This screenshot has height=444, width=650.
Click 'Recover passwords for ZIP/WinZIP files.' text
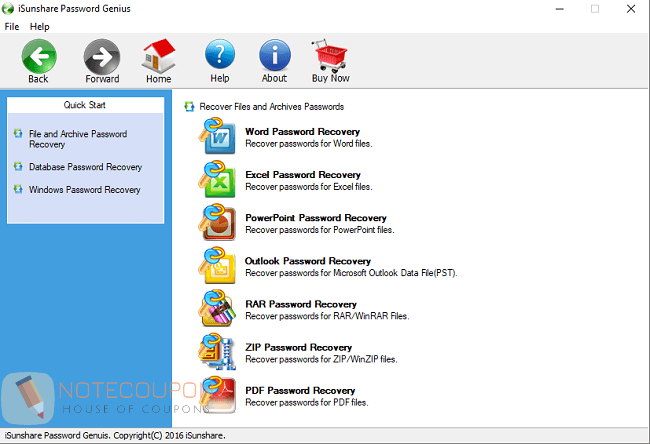coord(321,359)
